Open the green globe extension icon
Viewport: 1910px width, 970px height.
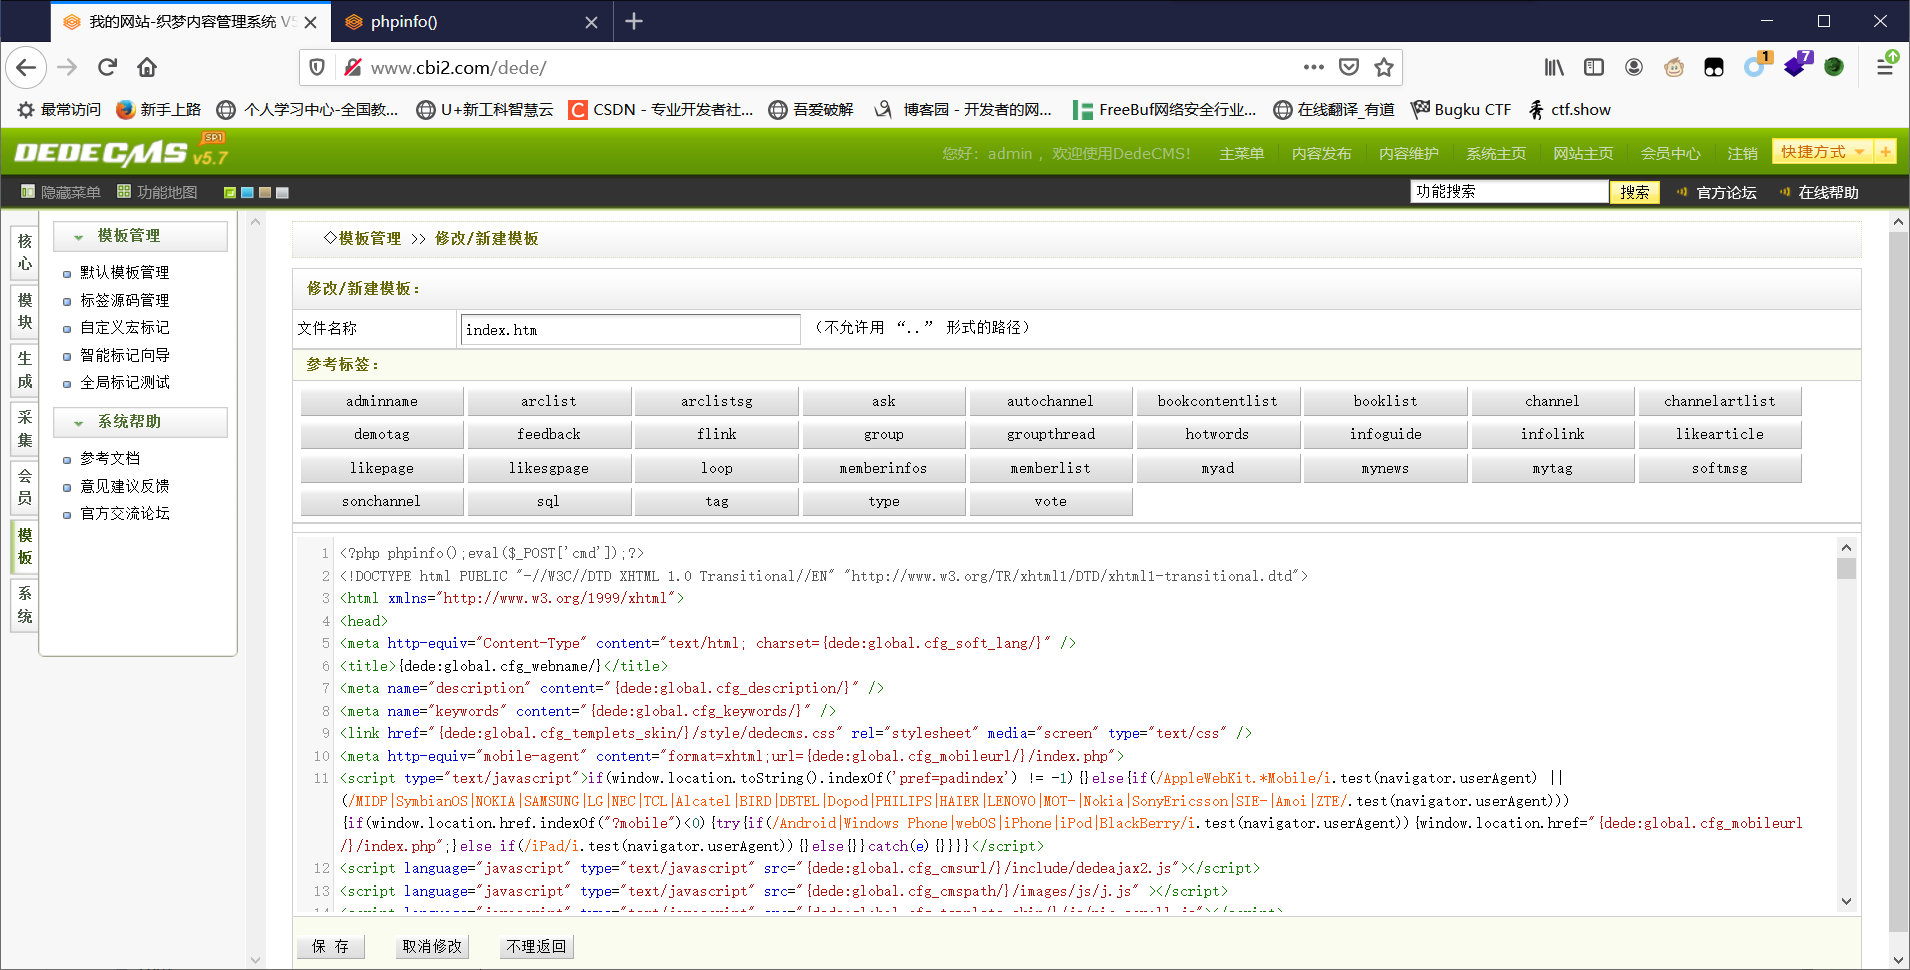[x=1834, y=67]
